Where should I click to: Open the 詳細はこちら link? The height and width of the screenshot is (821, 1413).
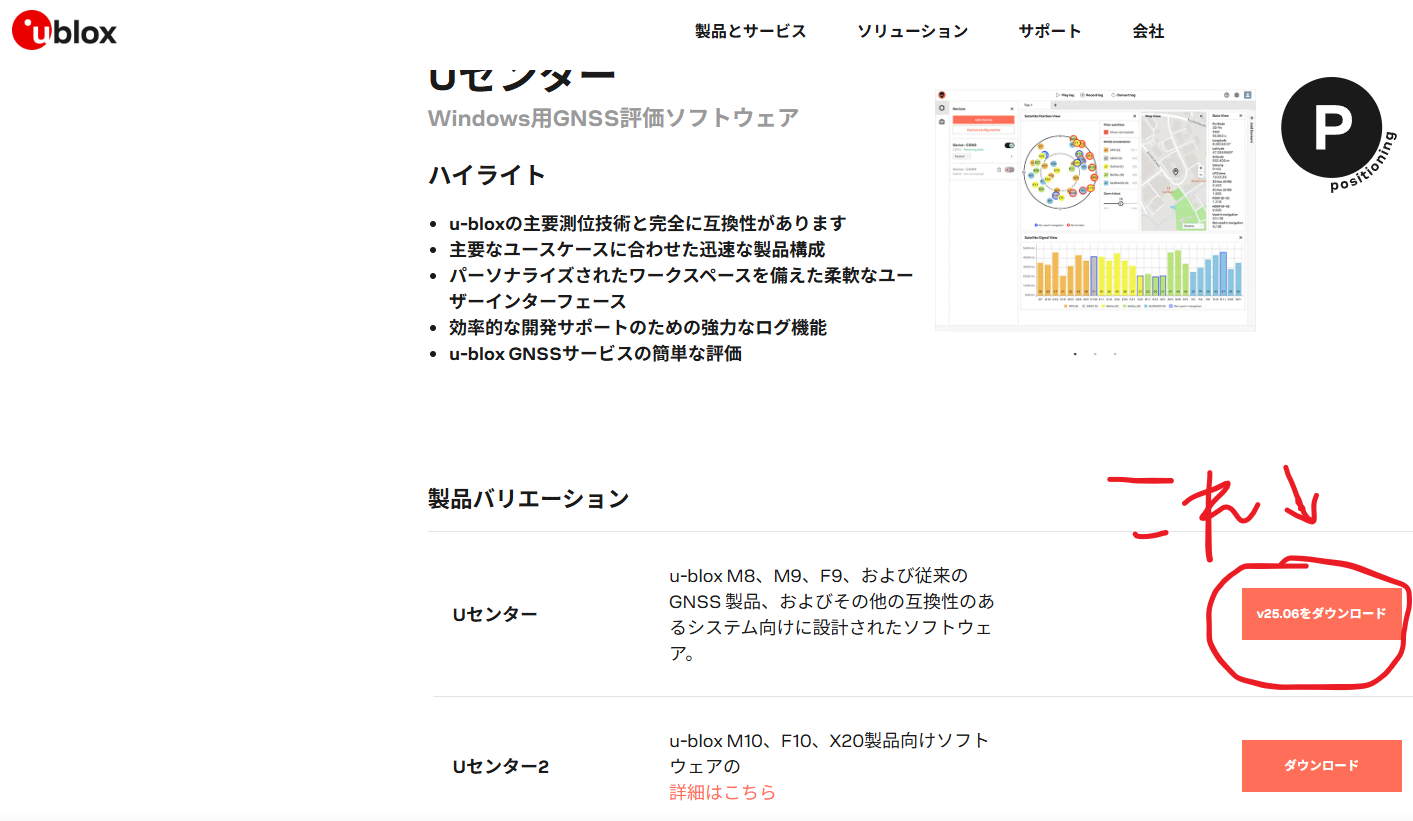[722, 792]
